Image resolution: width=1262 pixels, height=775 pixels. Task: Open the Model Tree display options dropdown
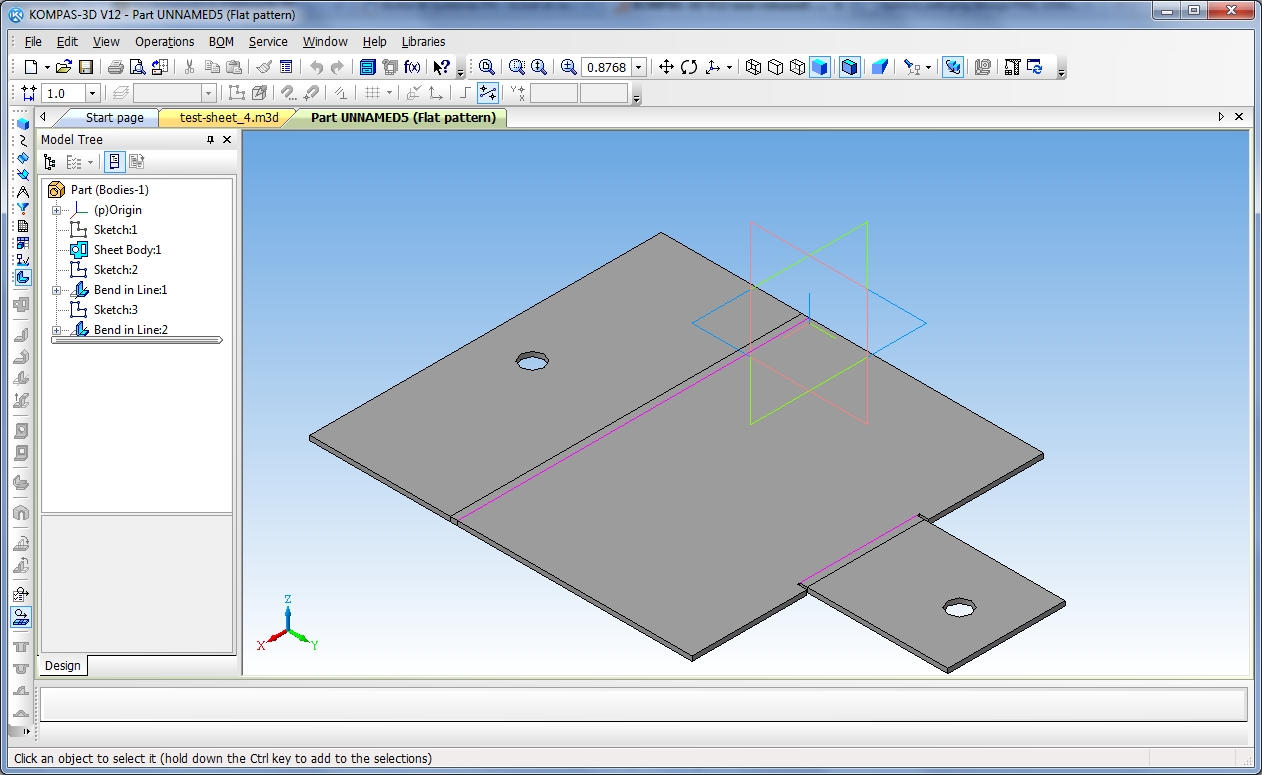90,162
